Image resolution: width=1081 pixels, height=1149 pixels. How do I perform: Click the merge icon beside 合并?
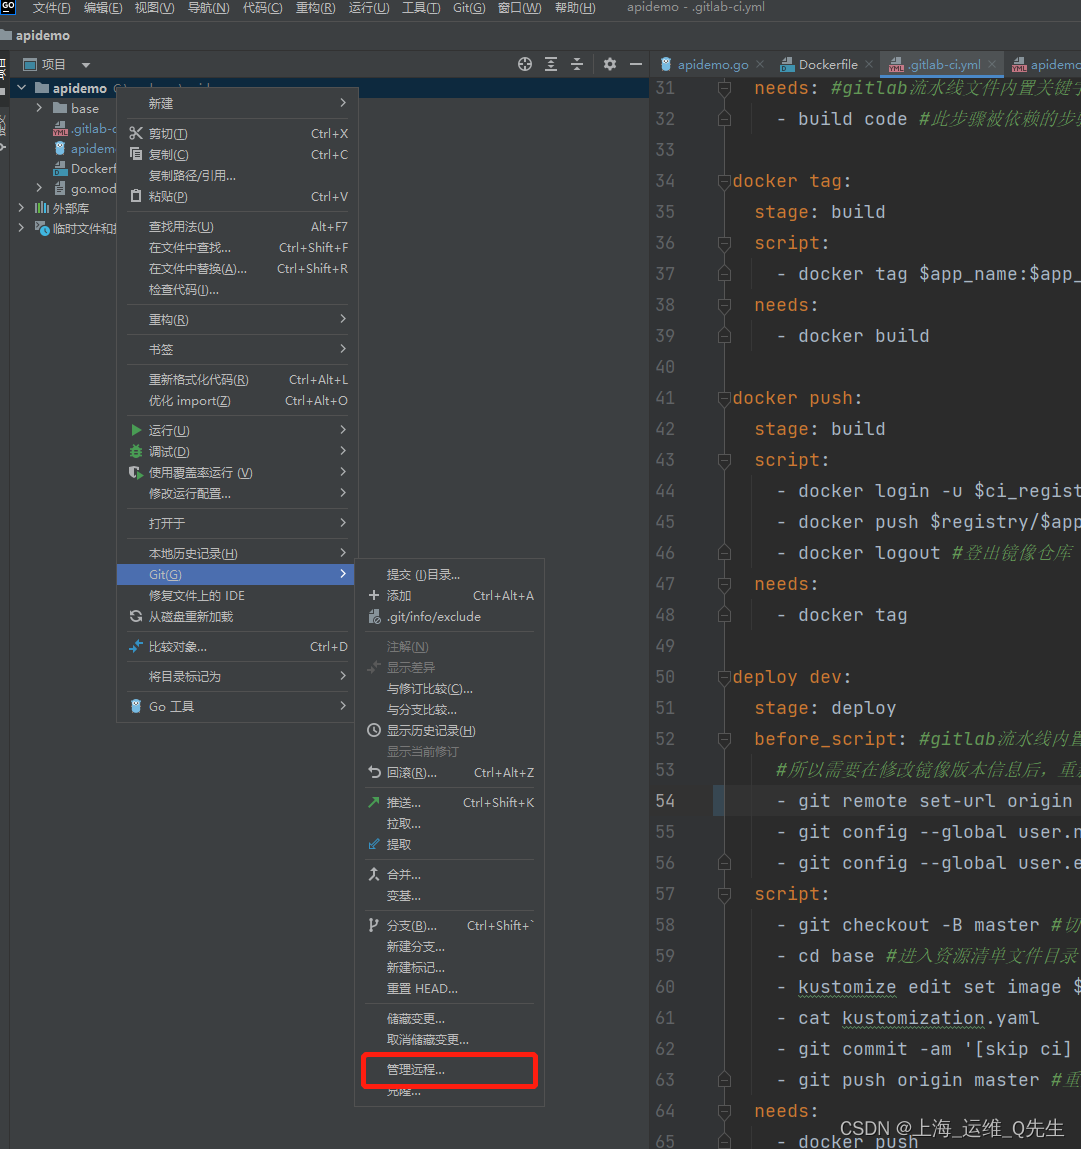coord(374,874)
